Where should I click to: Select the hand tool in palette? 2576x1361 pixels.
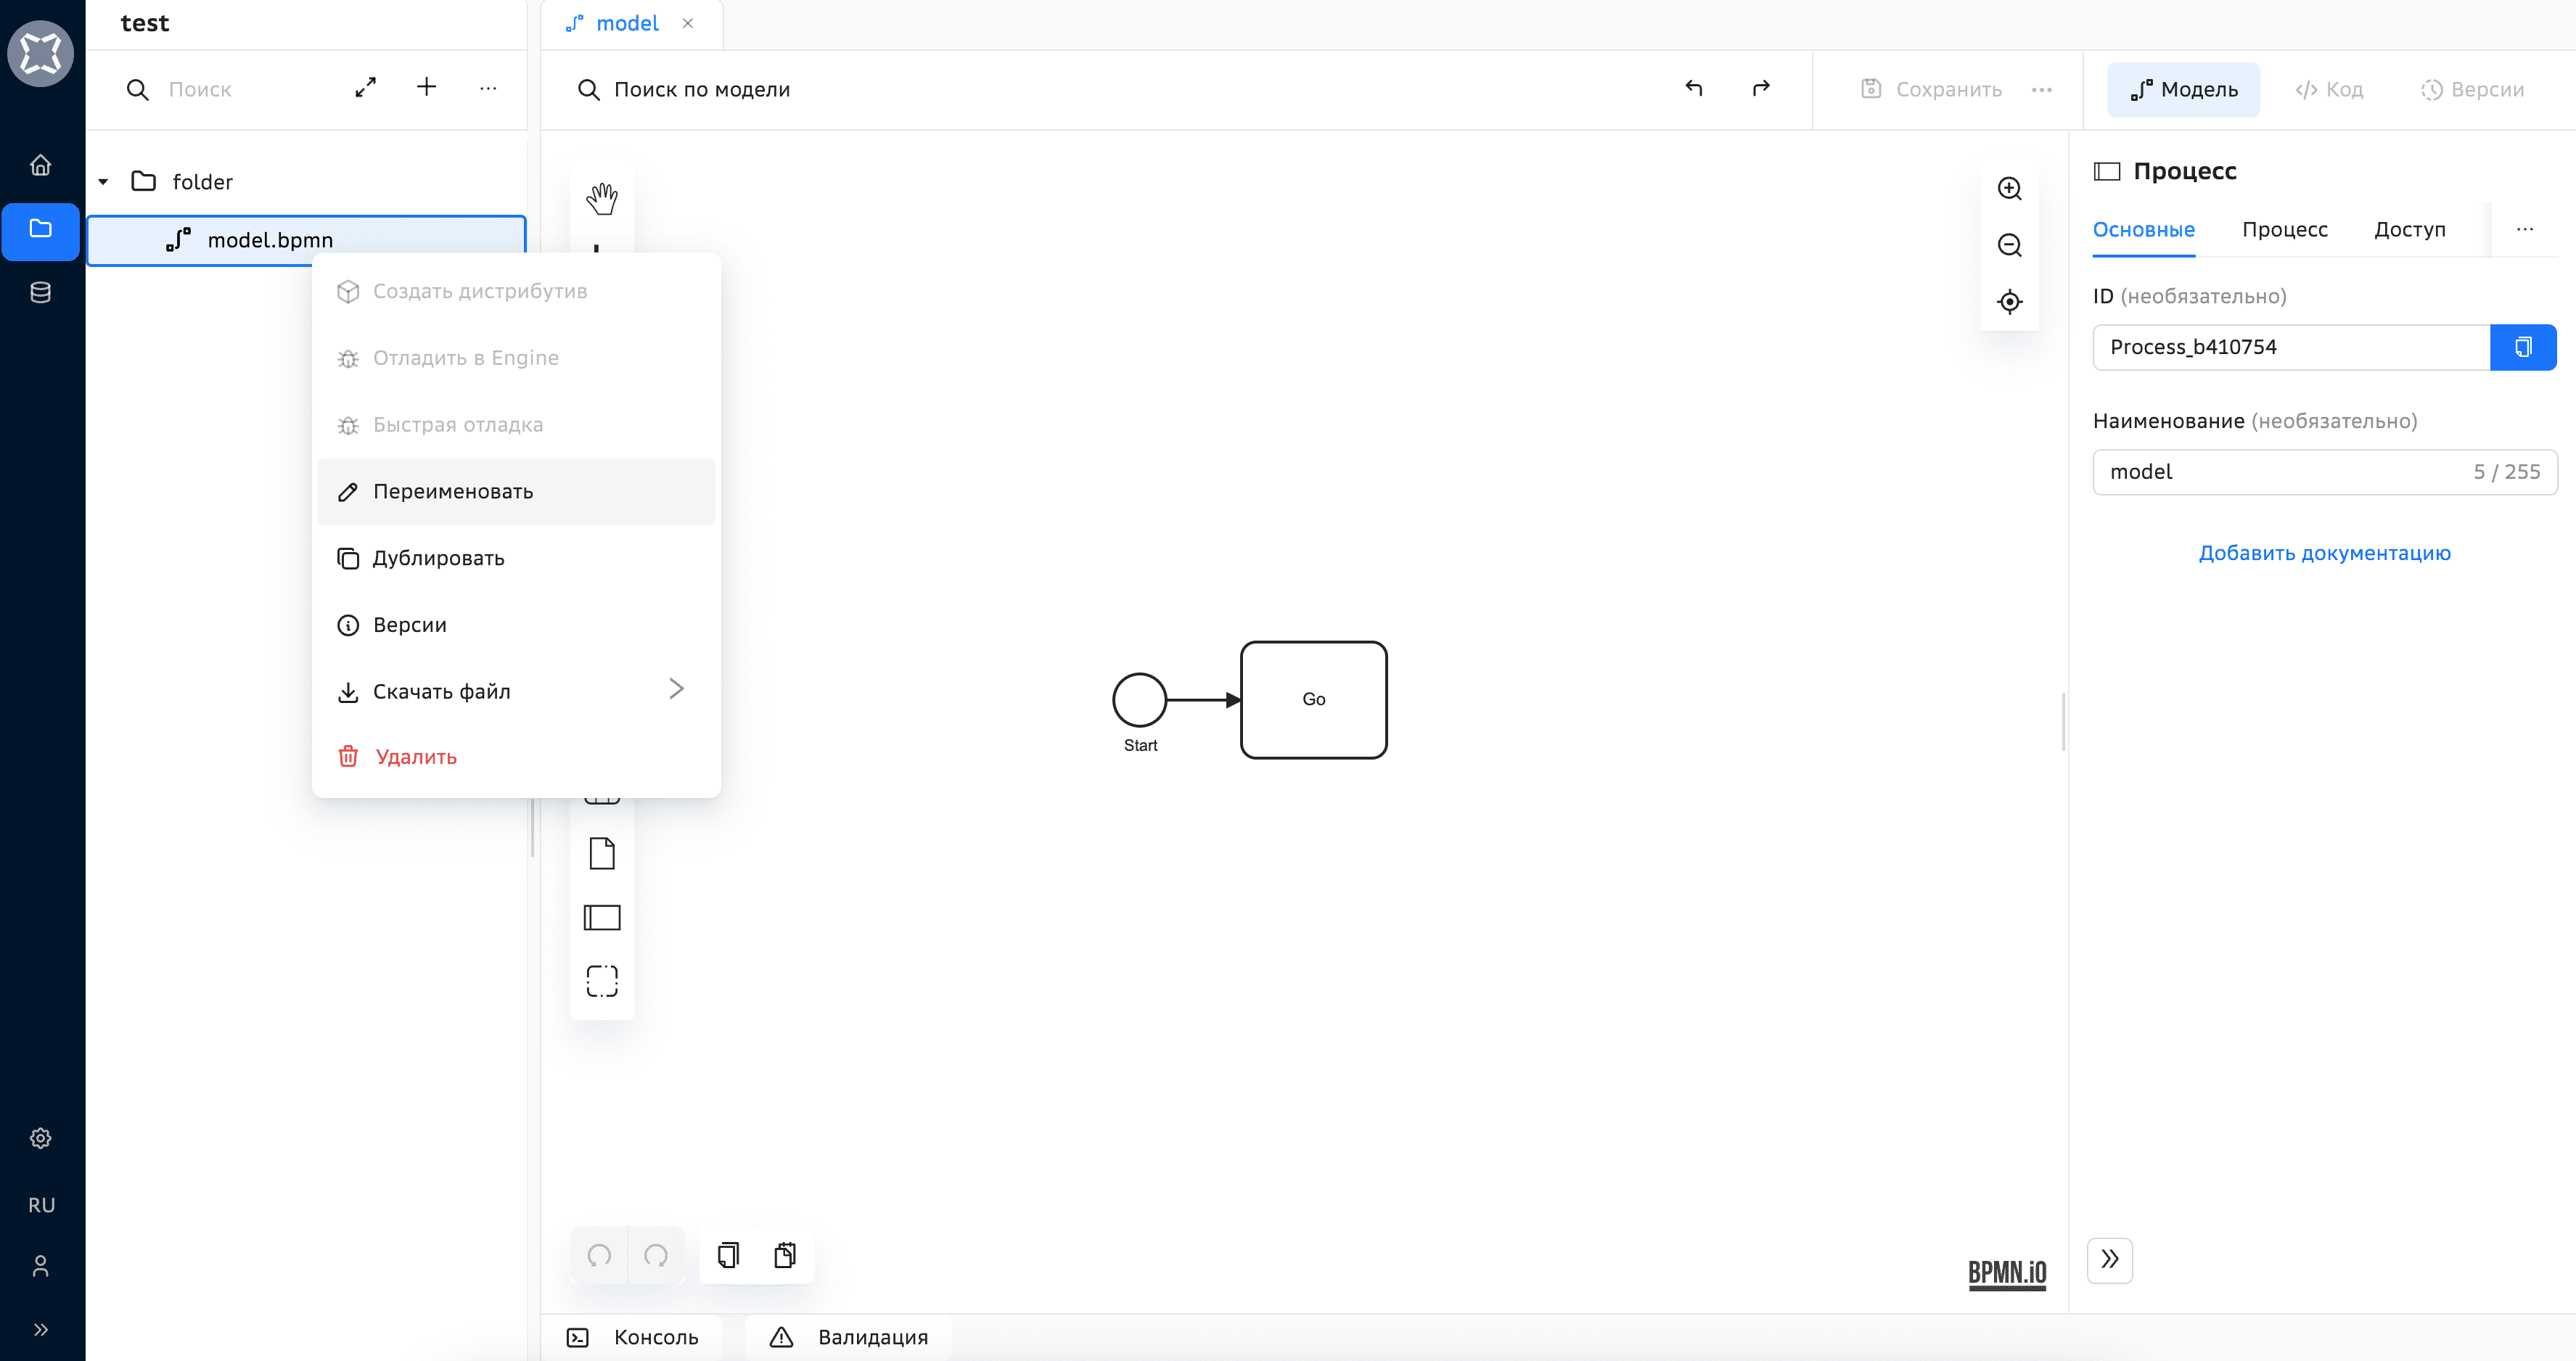point(601,197)
